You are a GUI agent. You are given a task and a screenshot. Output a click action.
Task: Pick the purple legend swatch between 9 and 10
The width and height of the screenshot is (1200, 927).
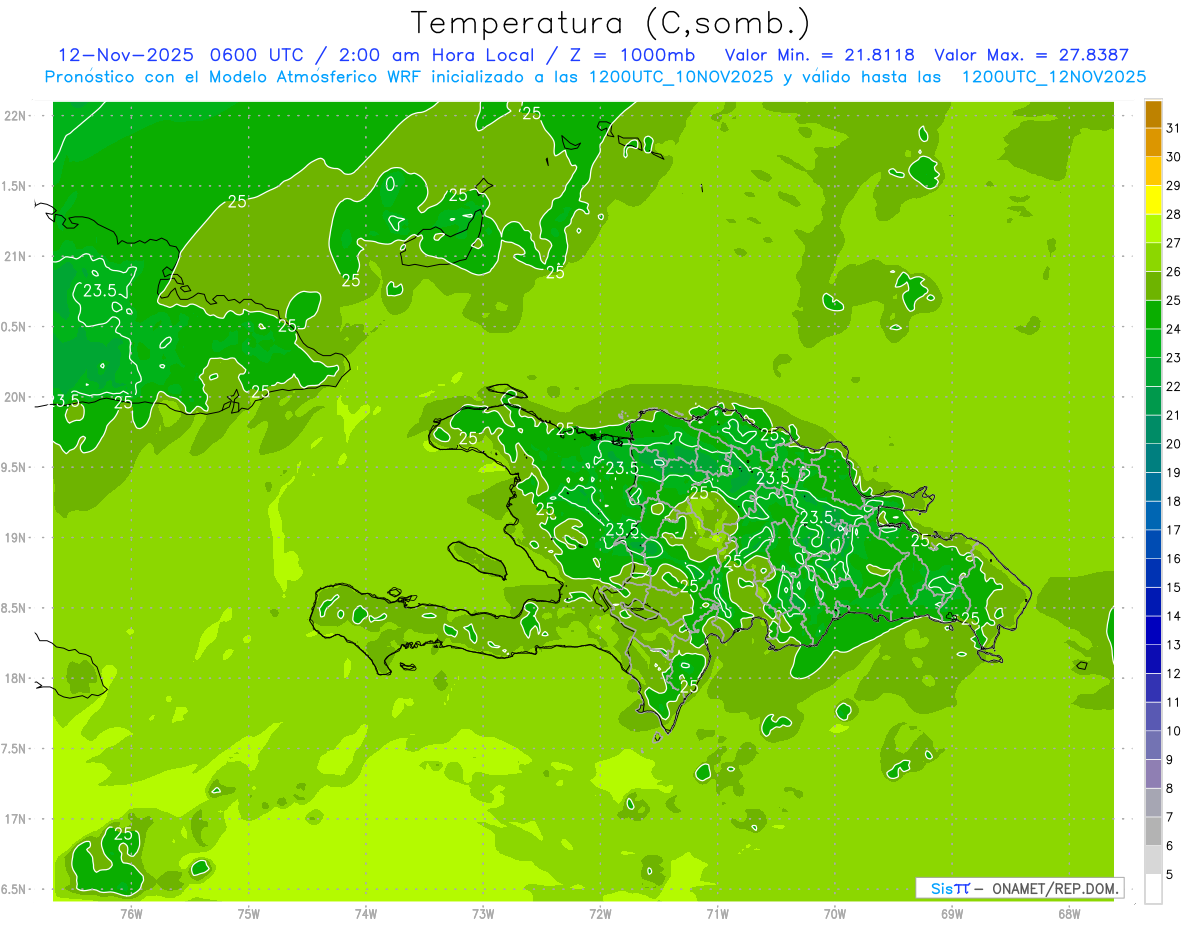[1153, 745]
